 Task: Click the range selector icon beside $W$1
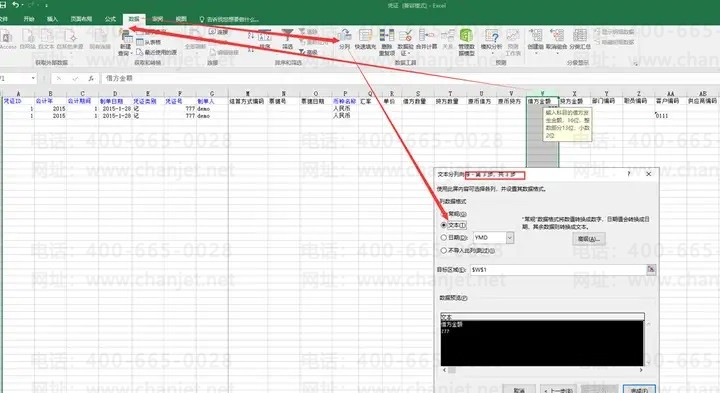click(651, 270)
